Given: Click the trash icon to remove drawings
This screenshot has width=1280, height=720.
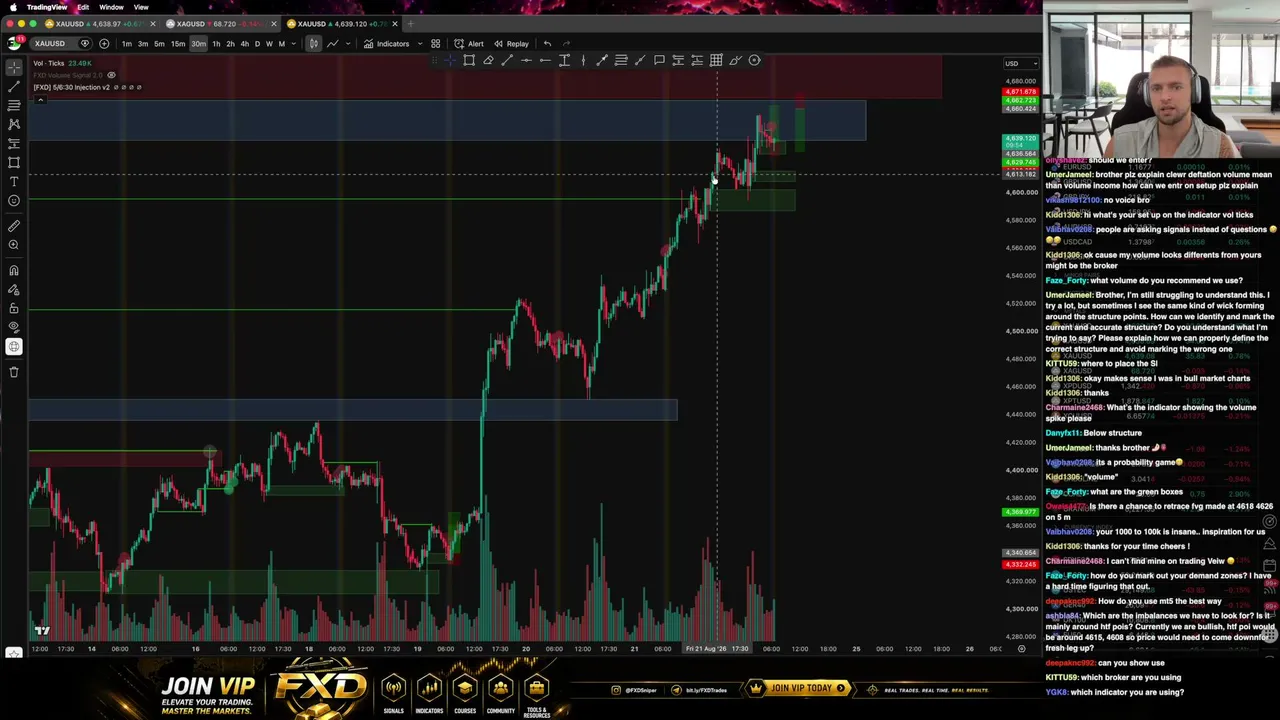Looking at the screenshot, I should [x=14, y=372].
